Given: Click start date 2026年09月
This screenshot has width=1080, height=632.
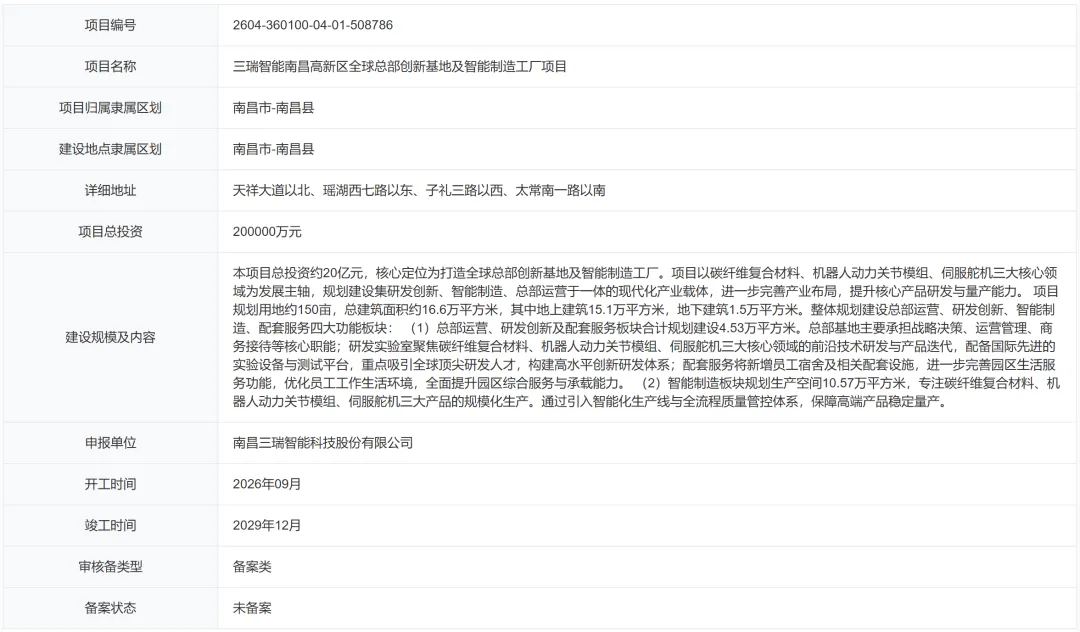Looking at the screenshot, I should [267, 484].
